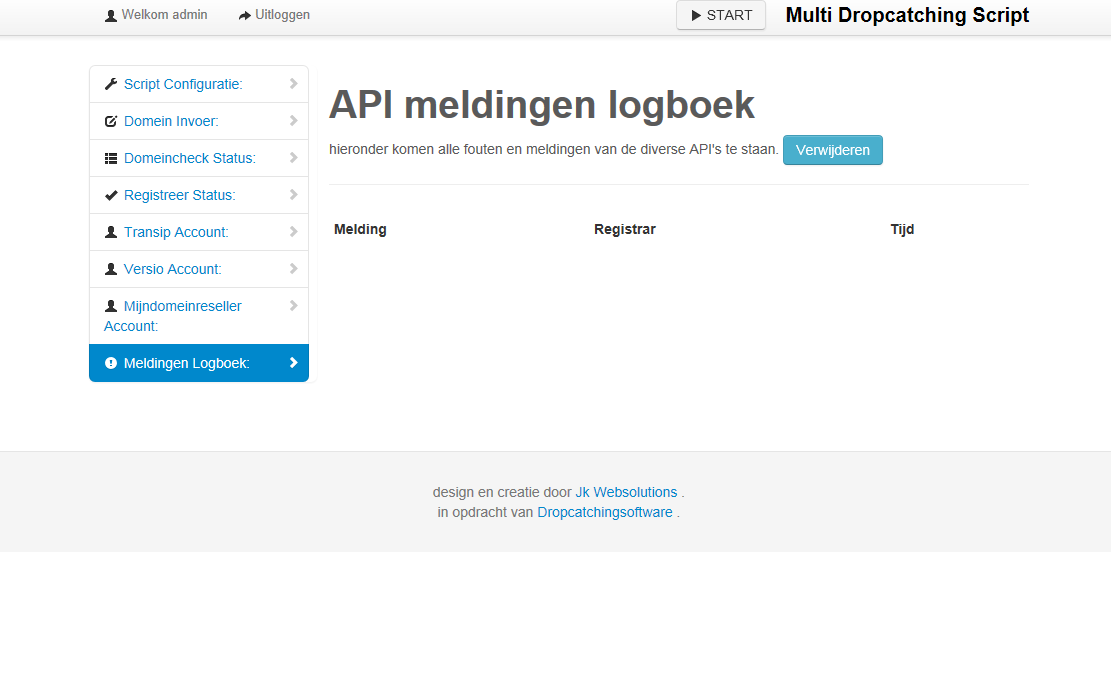
Task: Click the chevron arrow on Meldingen Logboek row
Action: (293, 363)
